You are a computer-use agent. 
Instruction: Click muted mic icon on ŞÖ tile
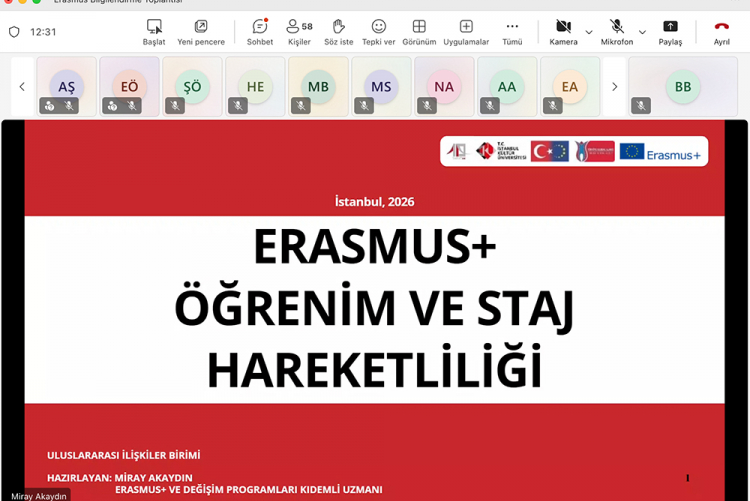(x=175, y=106)
